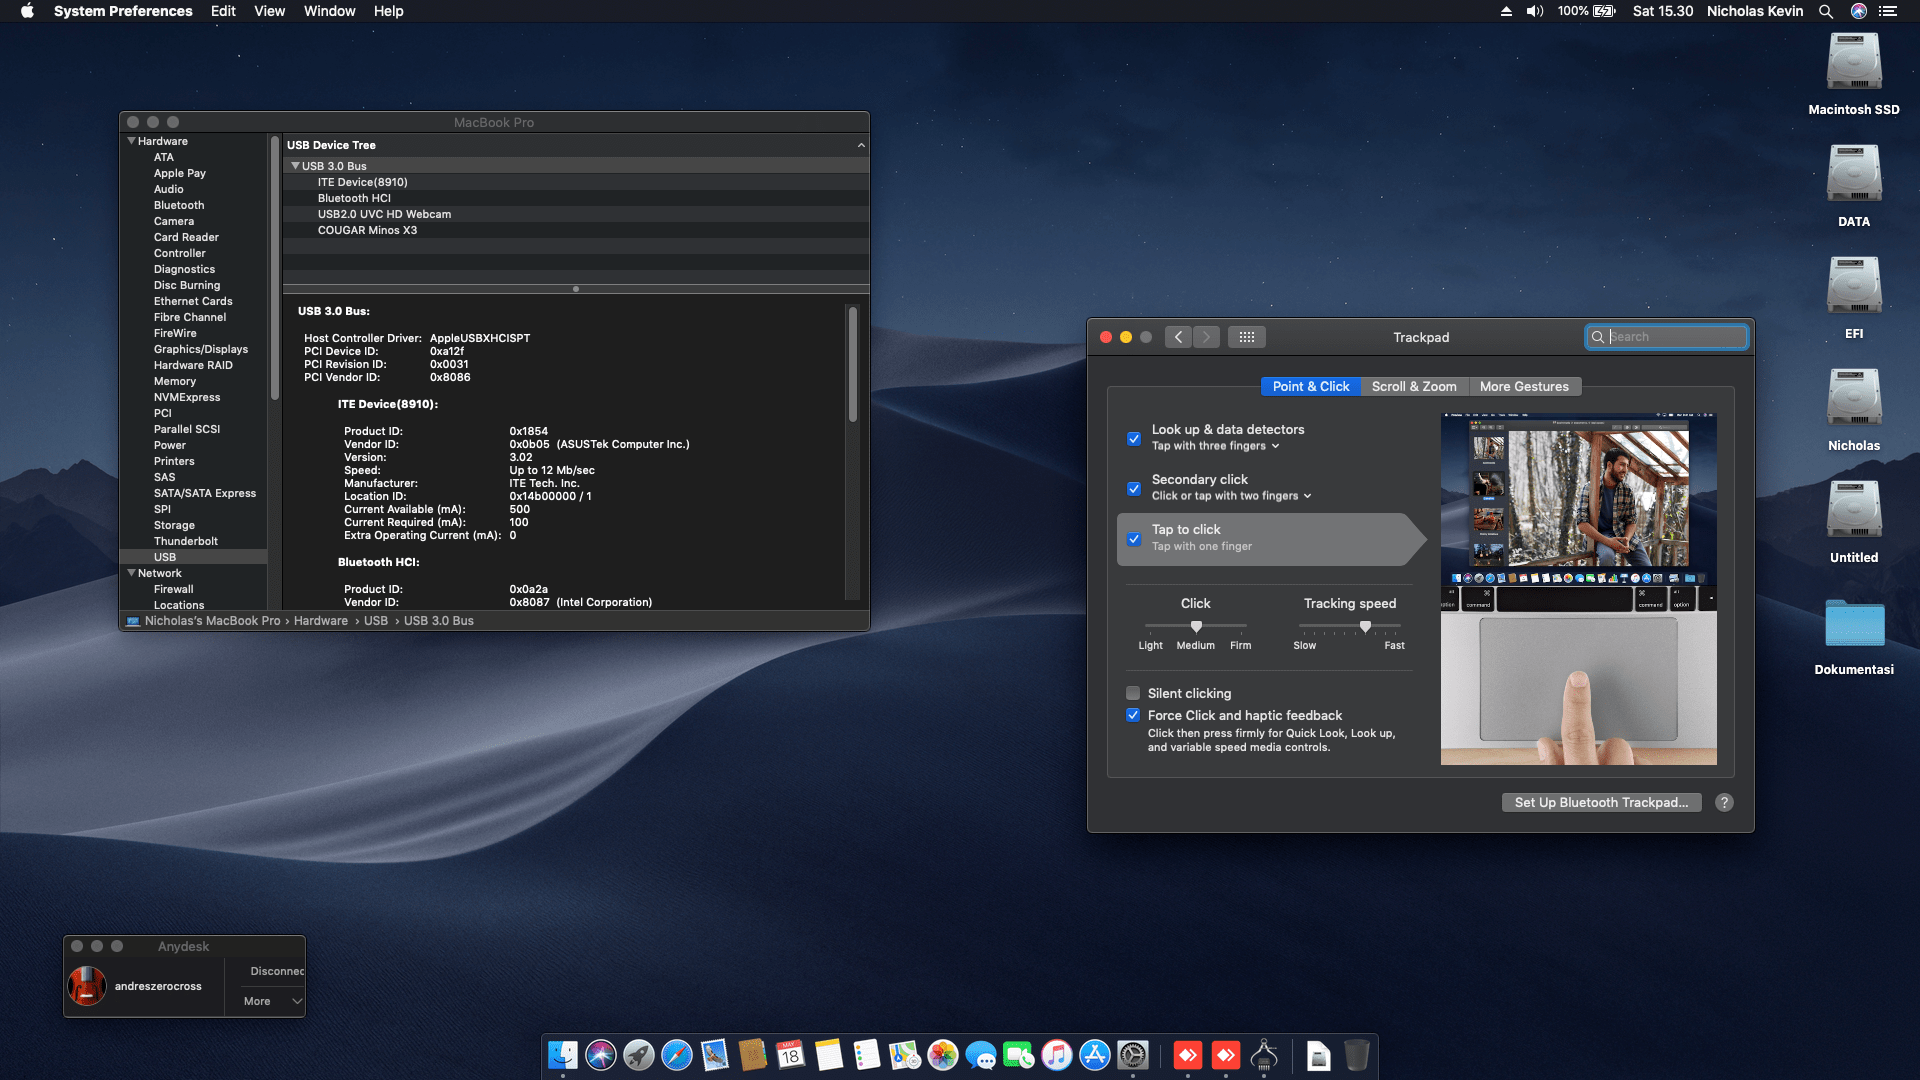Switch to the Scroll & Zoom tab
1920x1080 pixels.
[x=1414, y=386]
